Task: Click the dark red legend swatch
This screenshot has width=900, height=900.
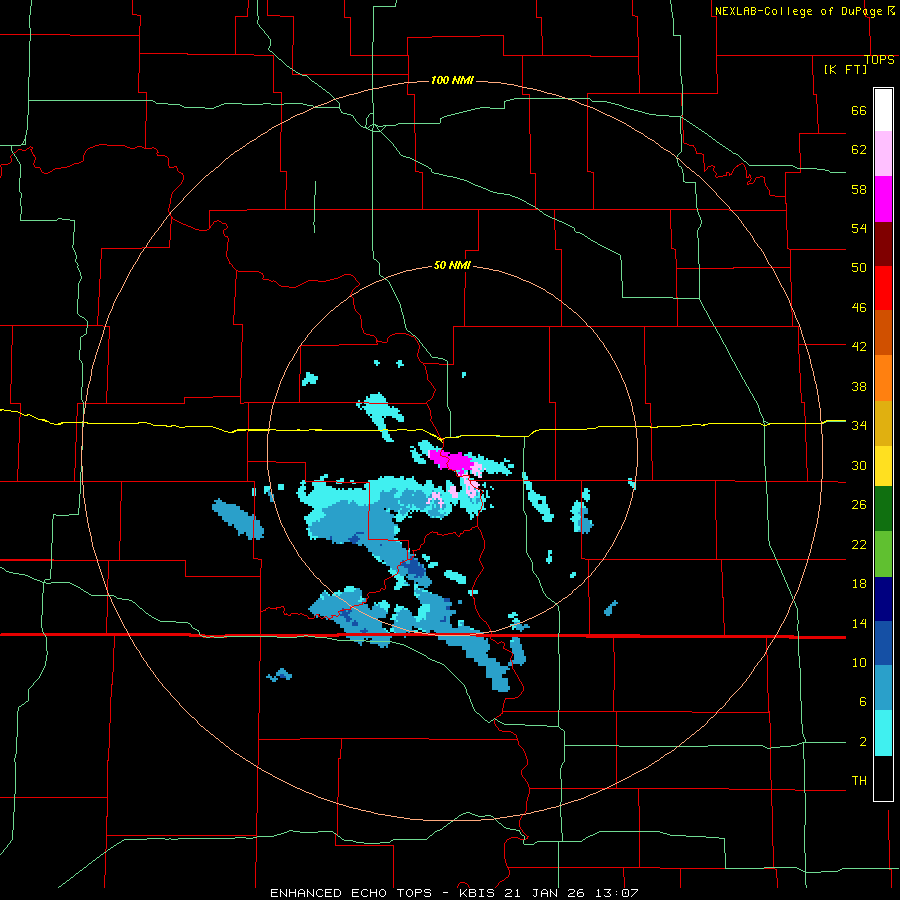Action: click(x=883, y=245)
